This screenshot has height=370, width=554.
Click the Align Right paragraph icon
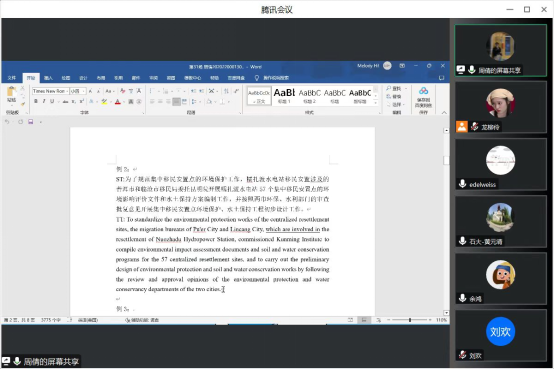point(169,102)
